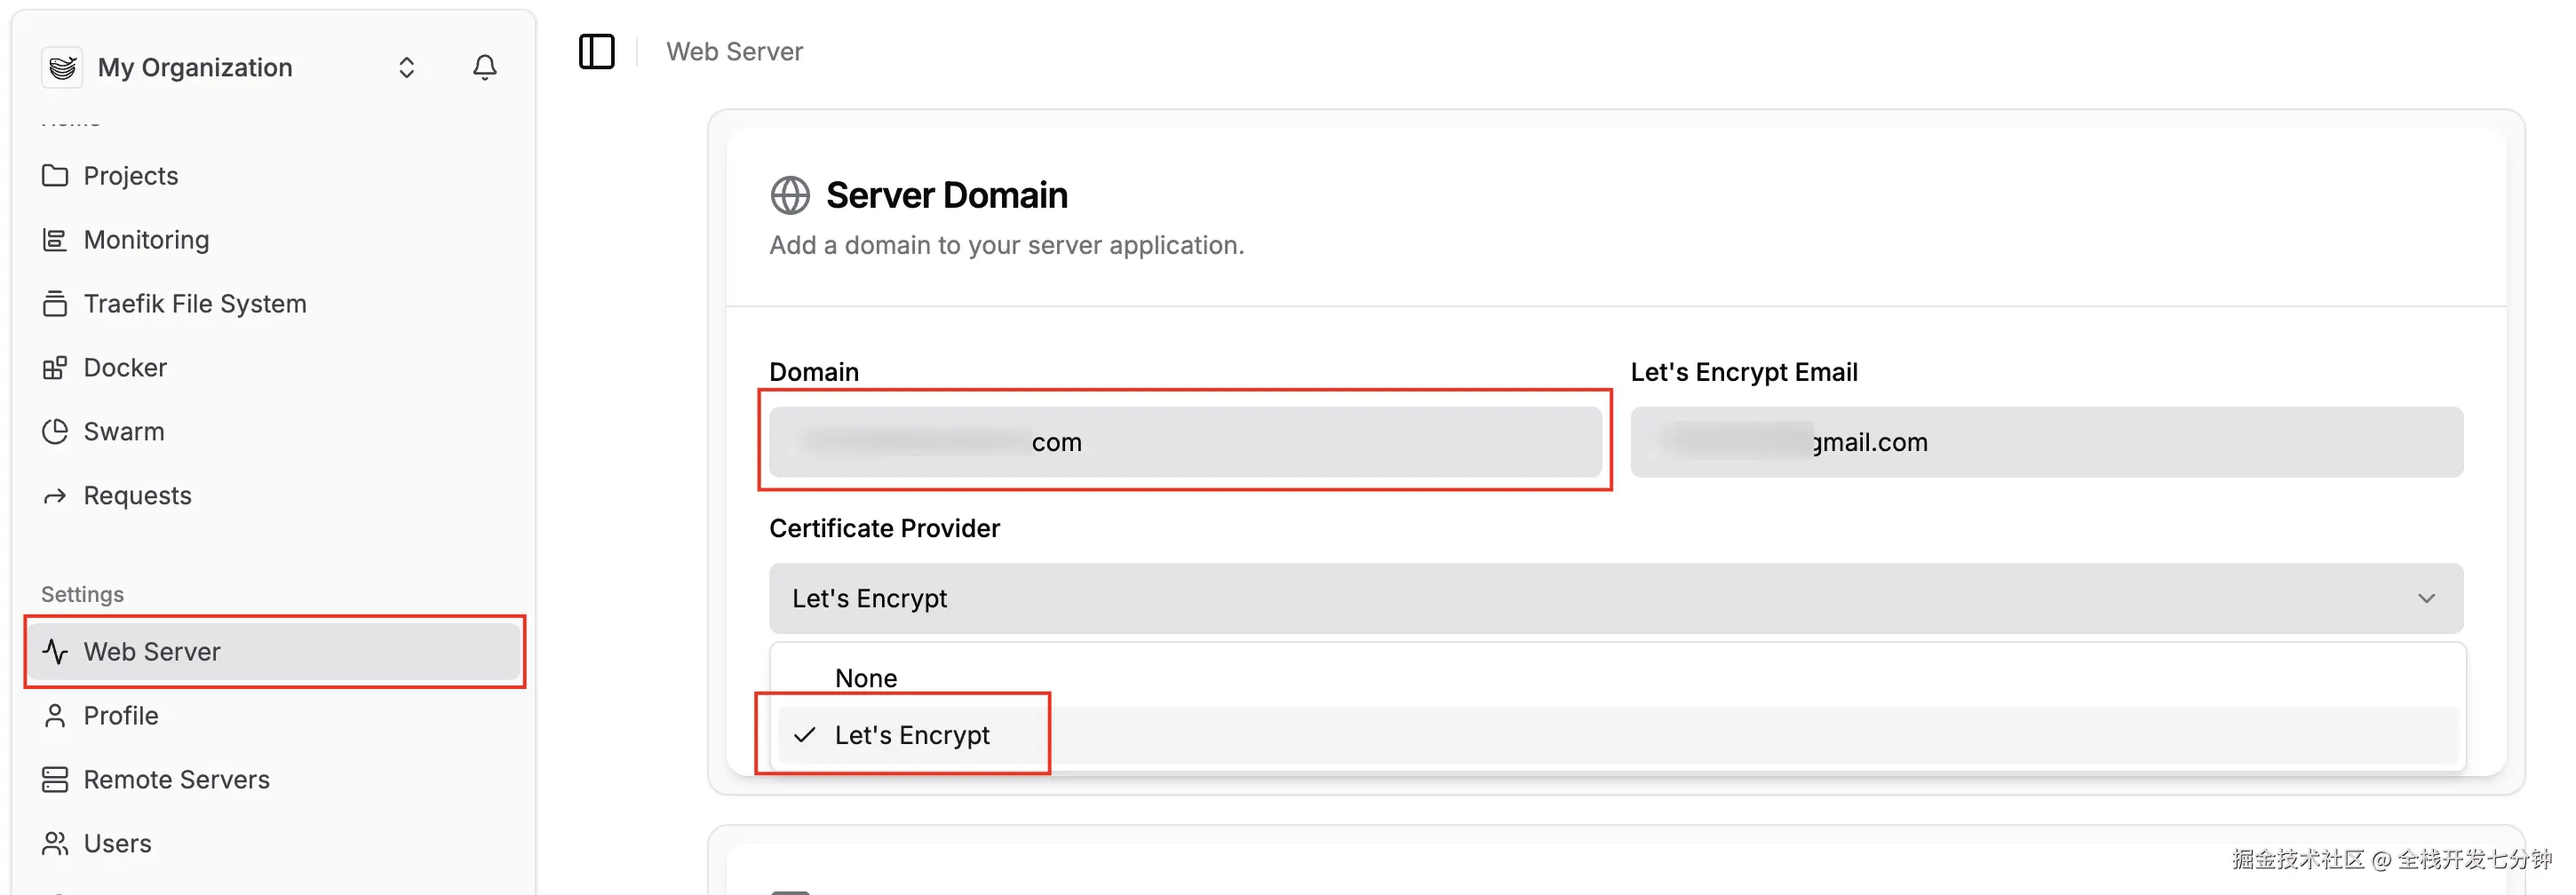This screenshot has height=895, width=2576.
Task: Open the Users settings page
Action: click(117, 844)
